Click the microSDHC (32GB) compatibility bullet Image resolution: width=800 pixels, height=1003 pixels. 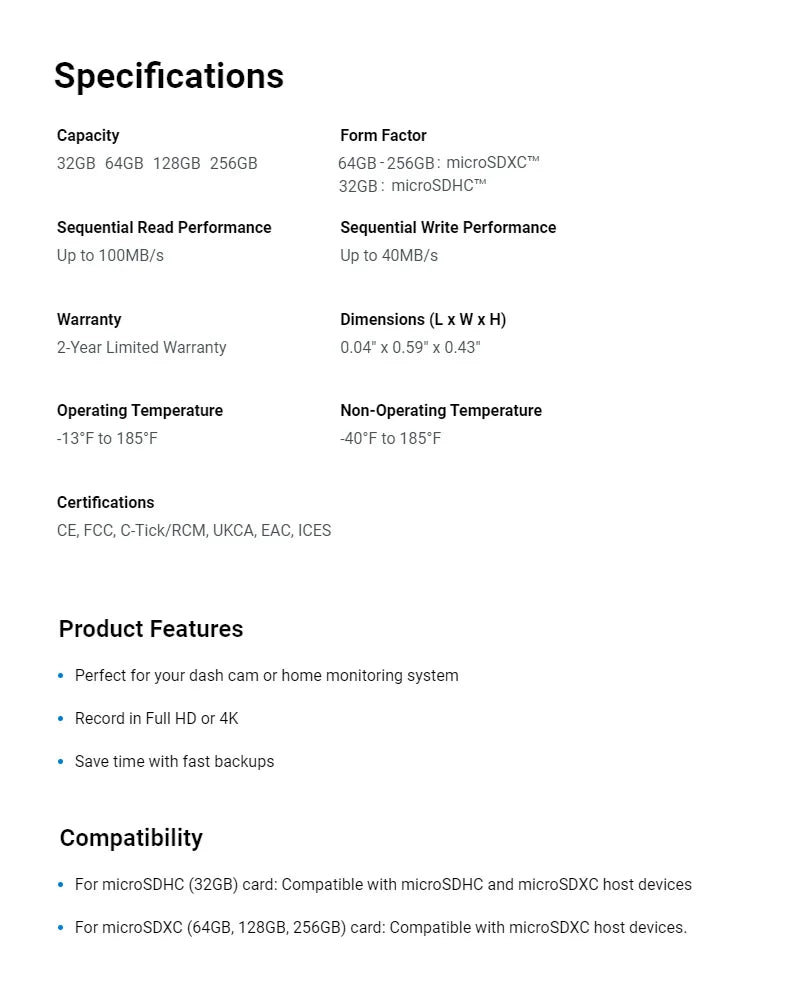(383, 884)
